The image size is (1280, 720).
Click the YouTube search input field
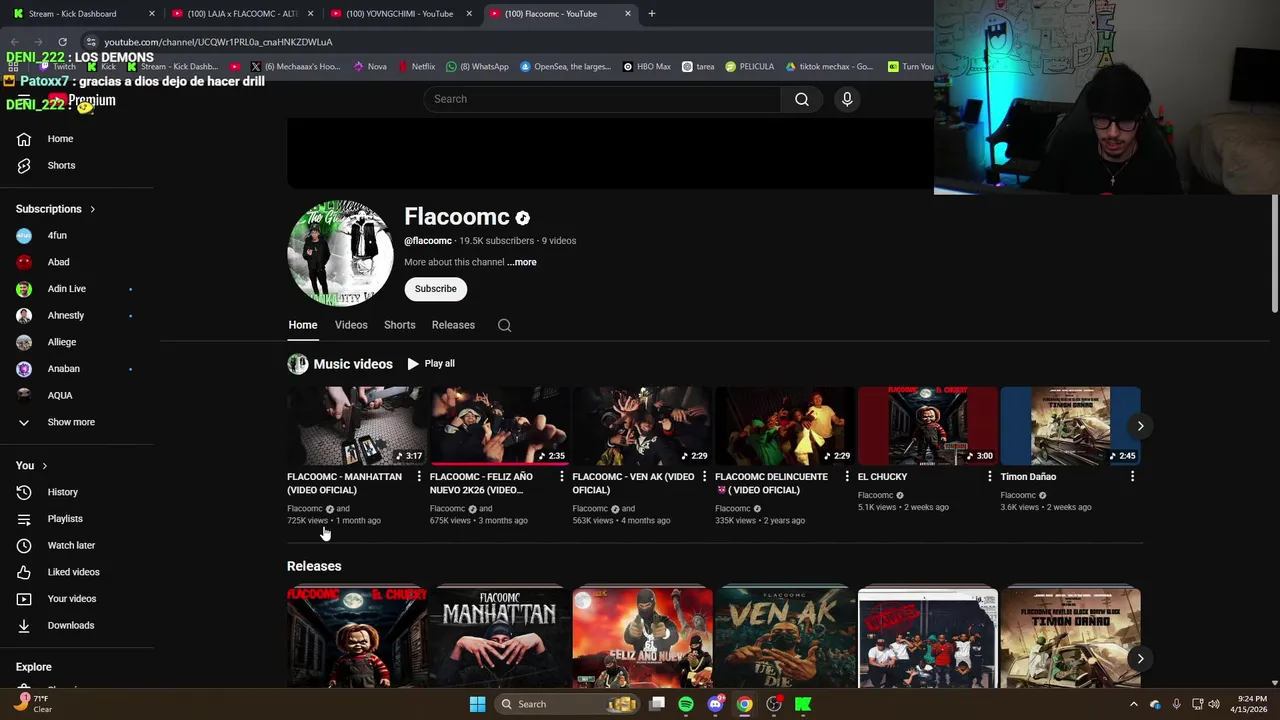click(x=603, y=99)
